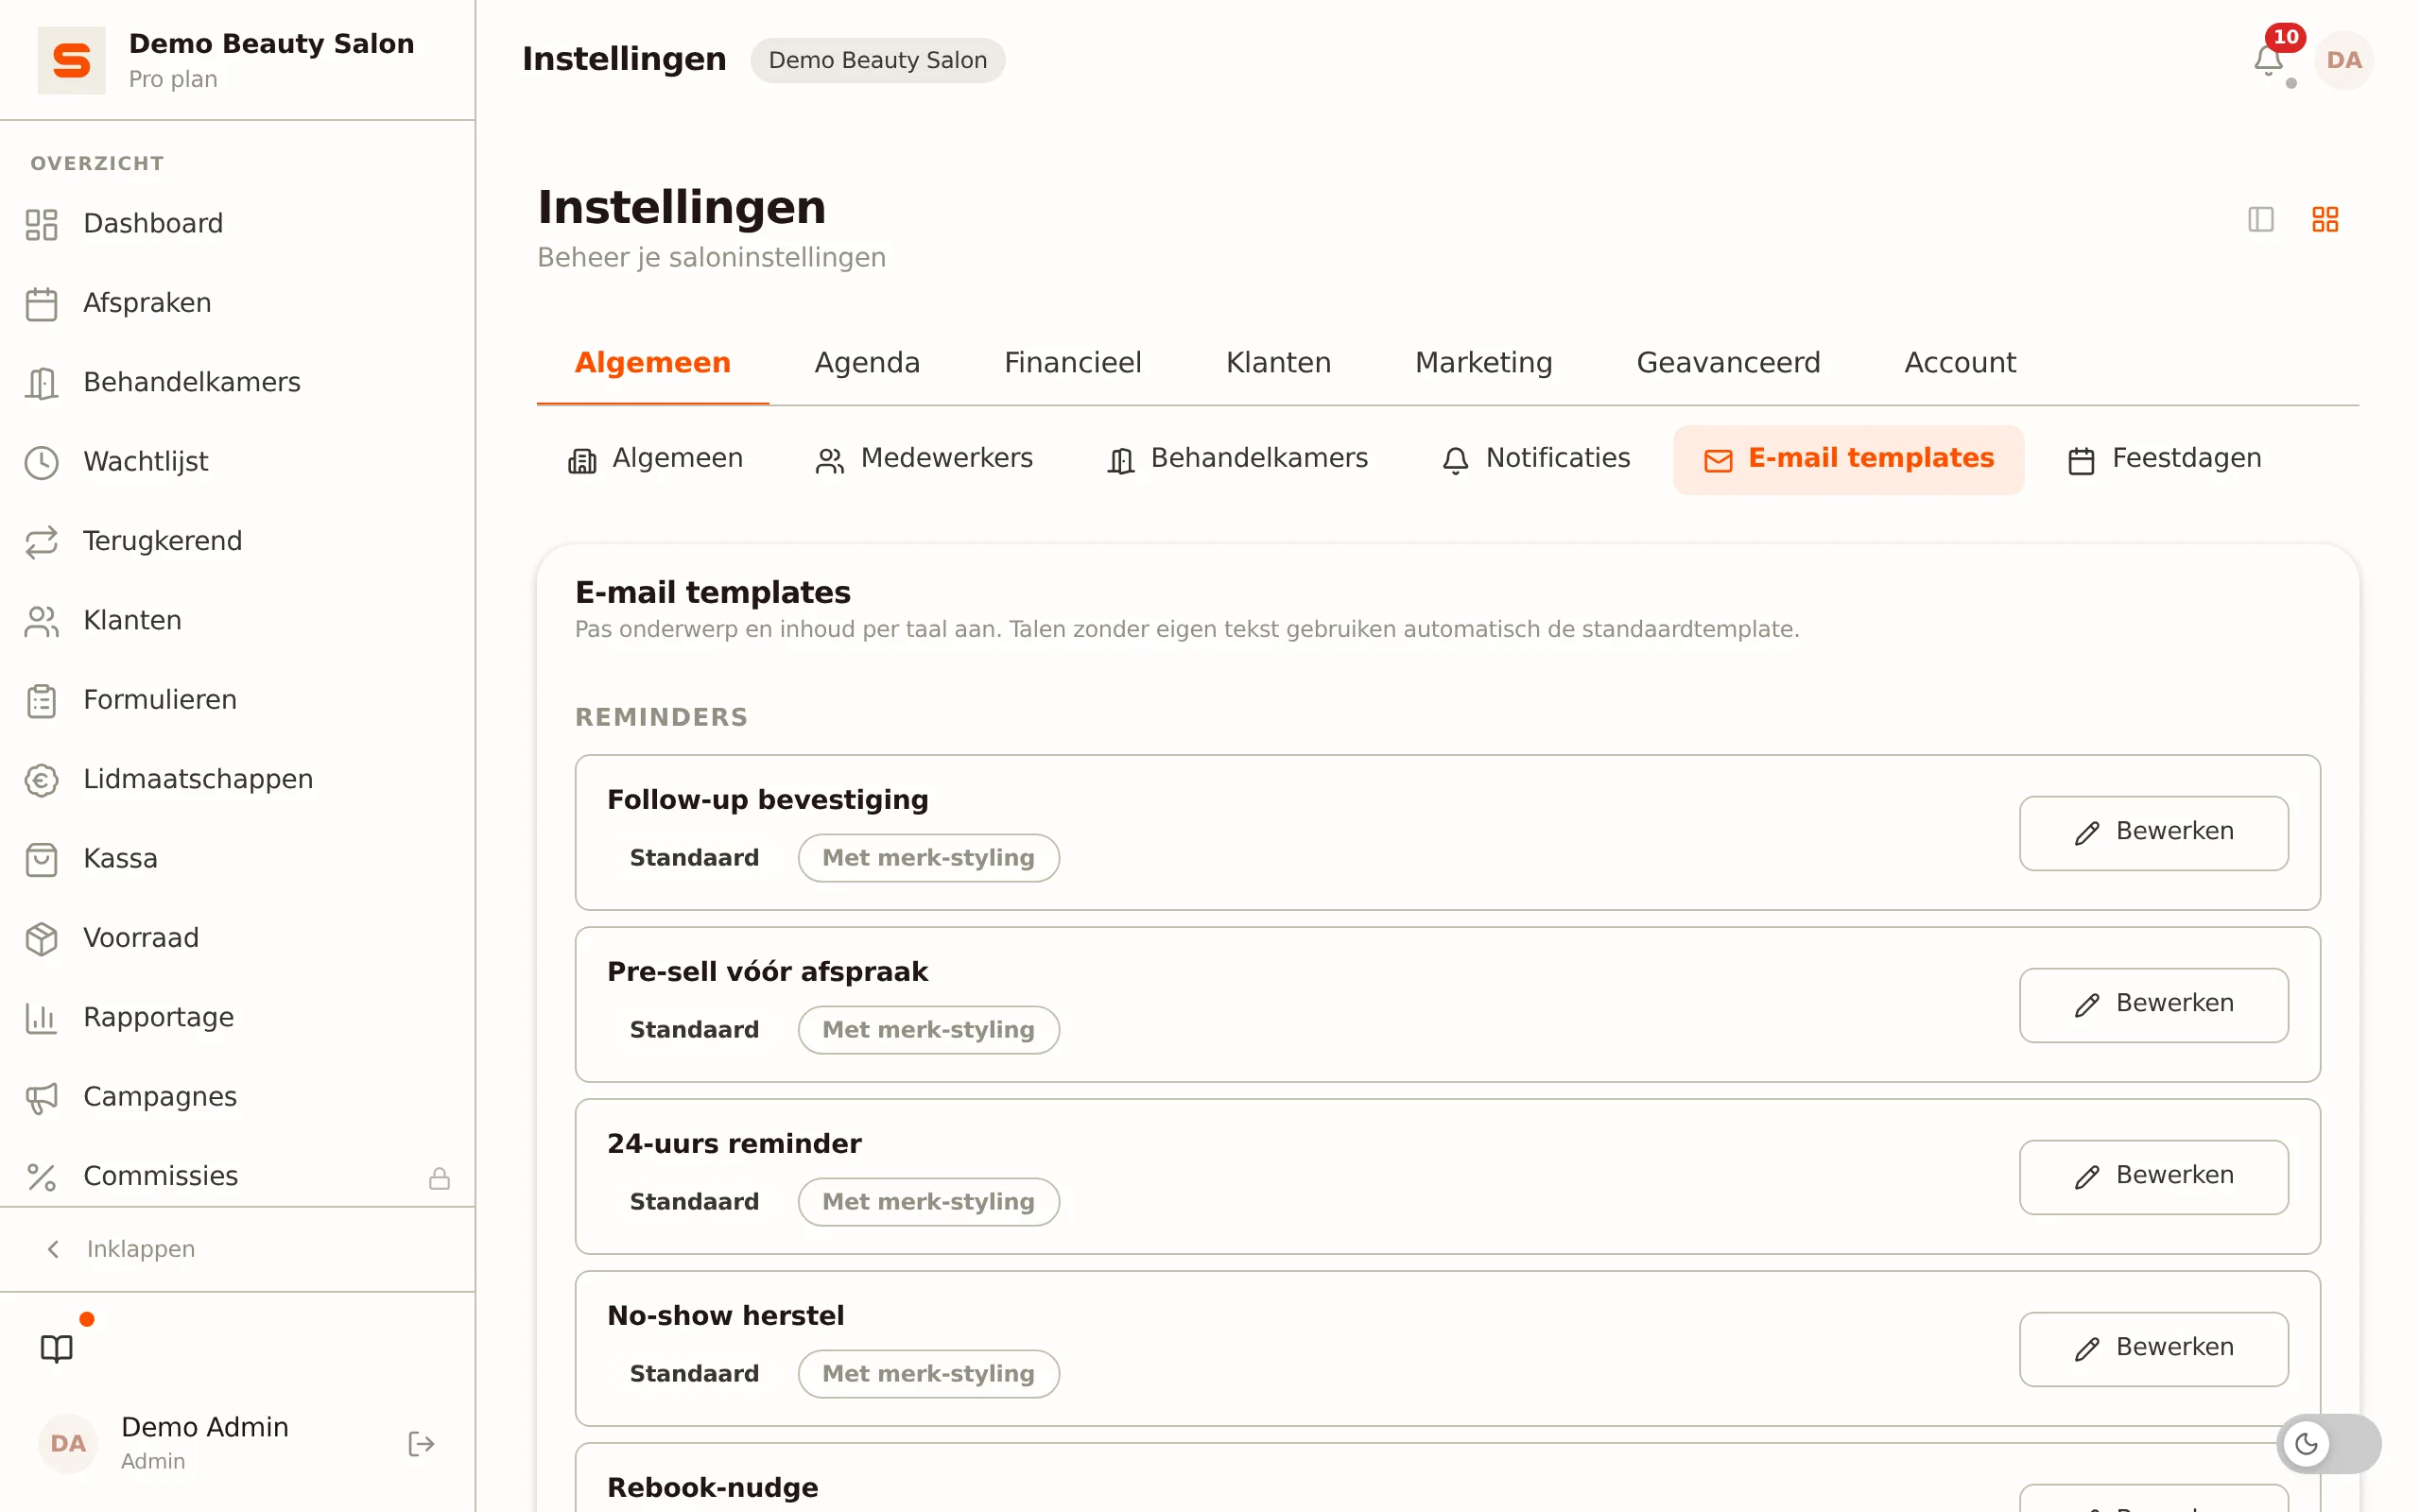2420x1512 pixels.
Task: Click Standaard badge on 24-uurs reminder
Action: click(x=694, y=1202)
